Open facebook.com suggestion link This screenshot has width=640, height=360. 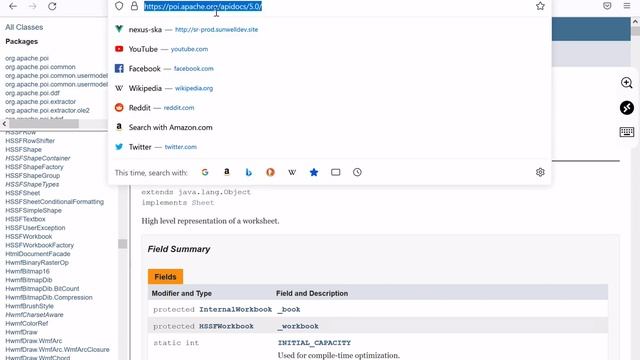(193, 69)
